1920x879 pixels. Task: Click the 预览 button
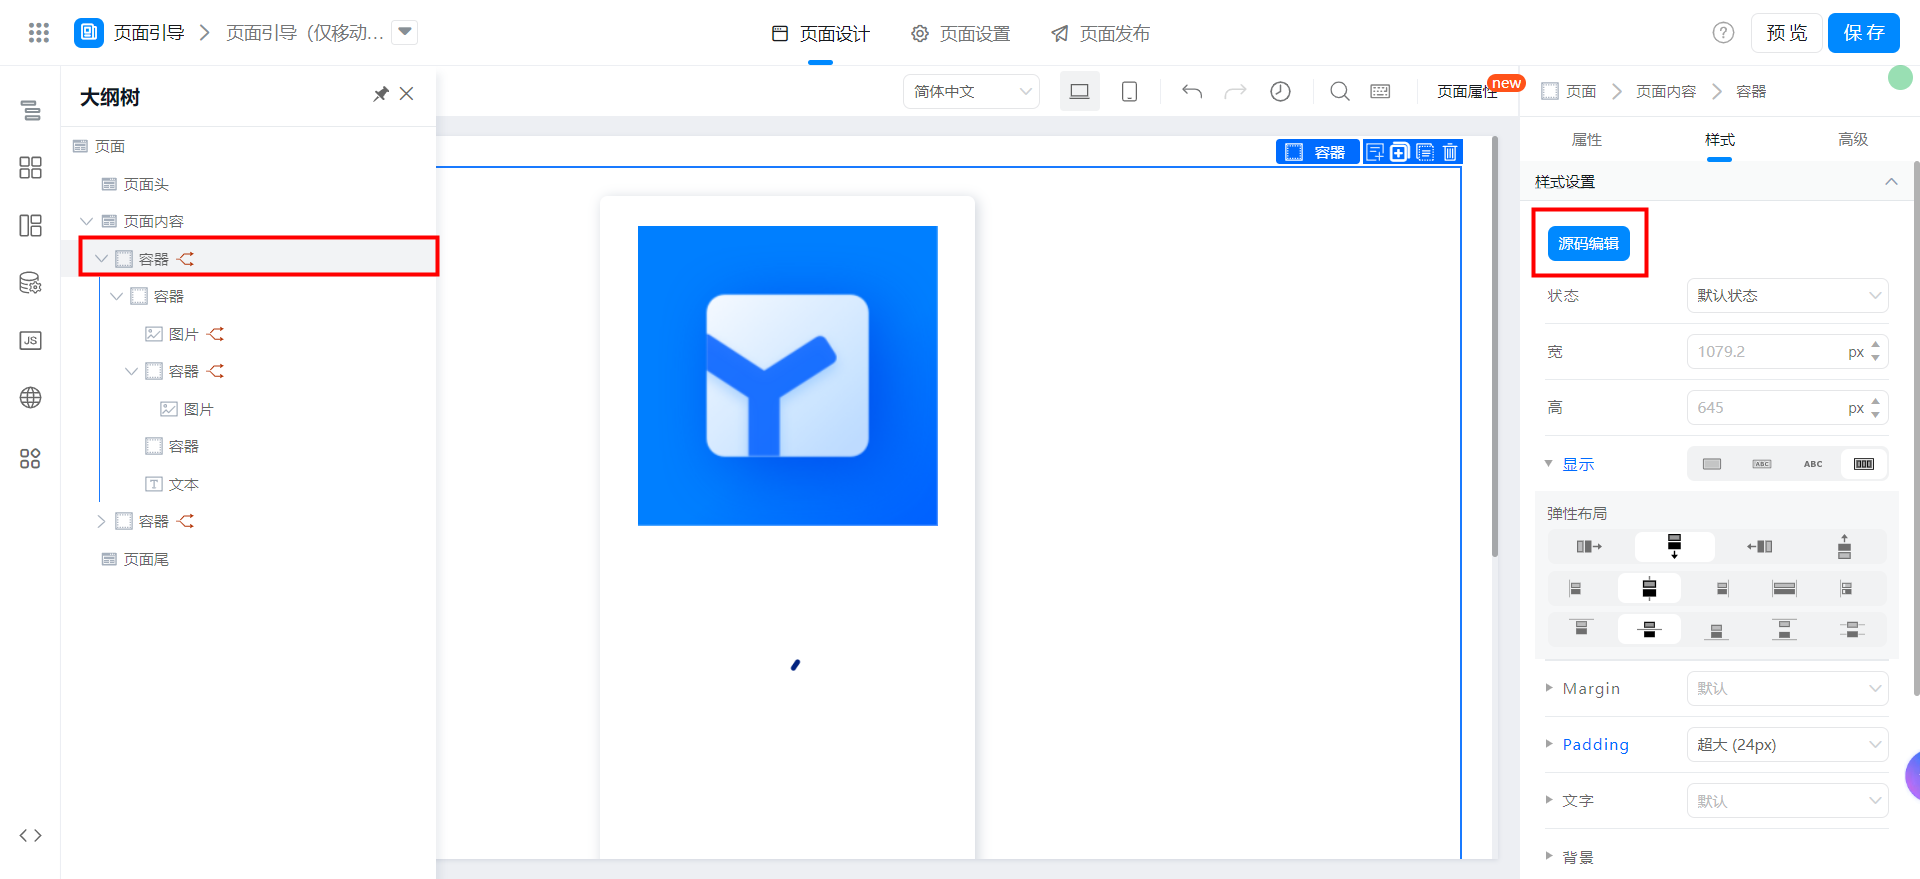click(x=1786, y=33)
